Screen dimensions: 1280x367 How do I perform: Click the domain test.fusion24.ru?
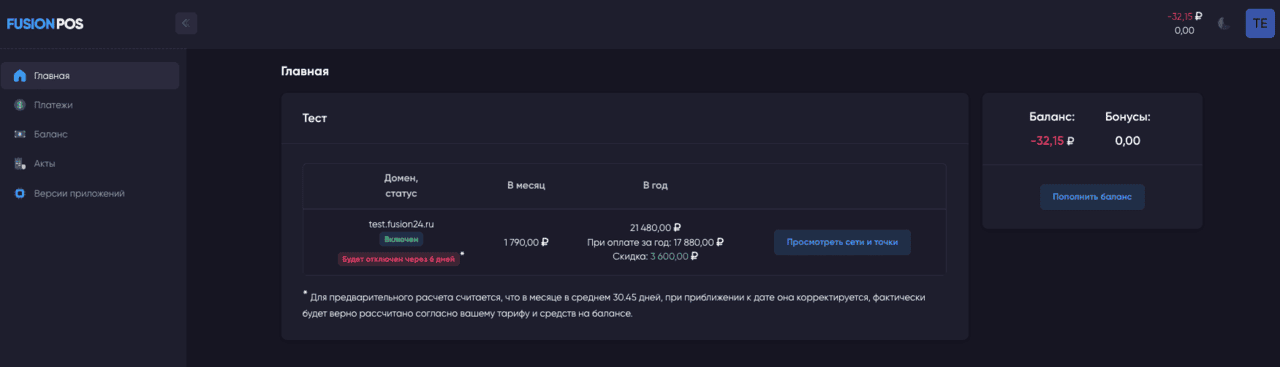pos(401,224)
